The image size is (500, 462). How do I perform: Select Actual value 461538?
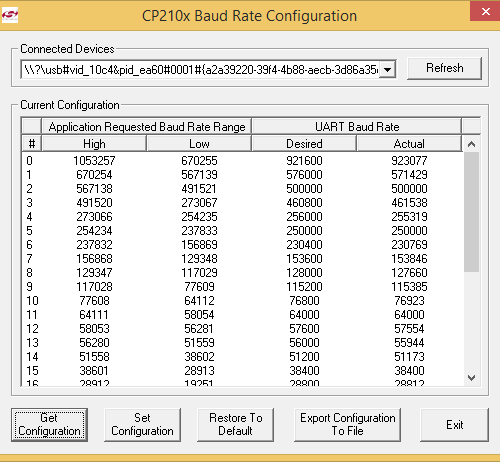coord(409,203)
